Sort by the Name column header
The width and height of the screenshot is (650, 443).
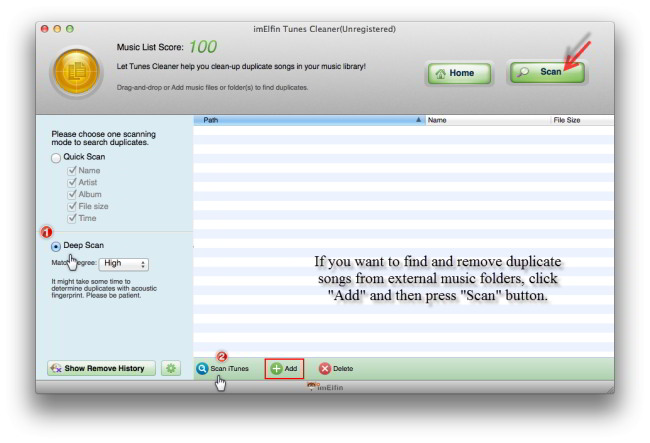488,120
